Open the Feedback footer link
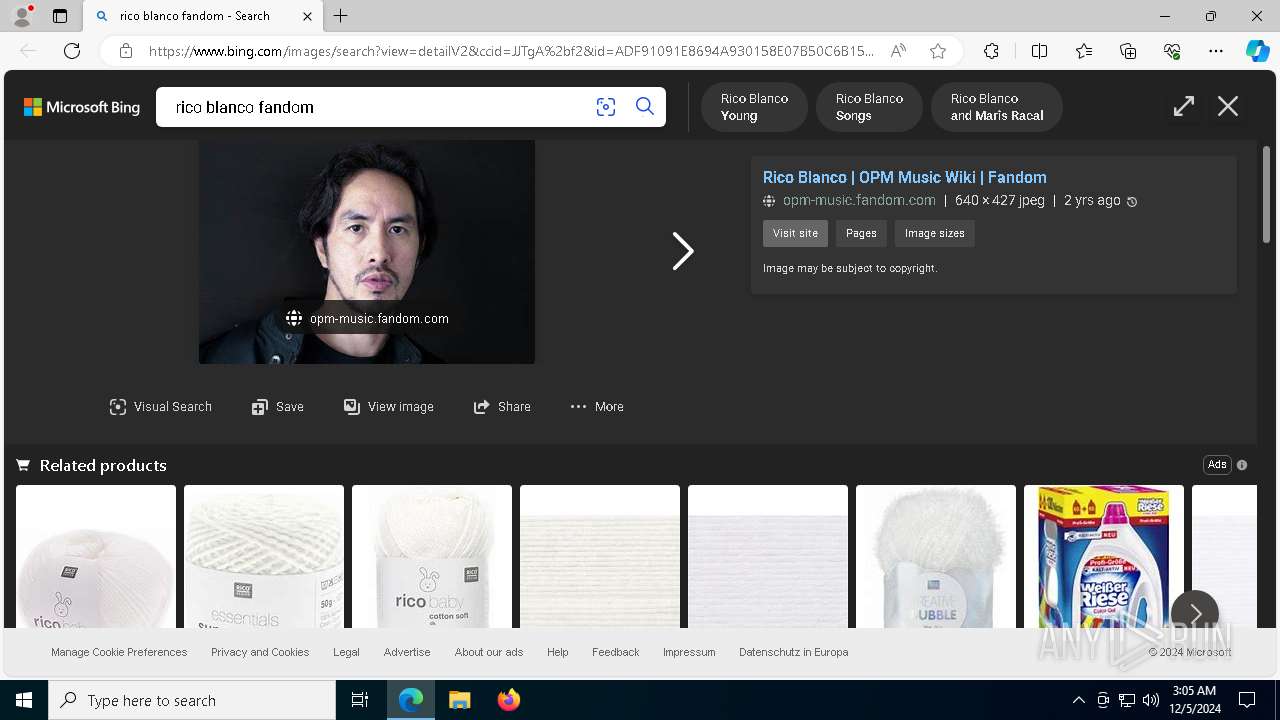The height and width of the screenshot is (720, 1280). [616, 652]
